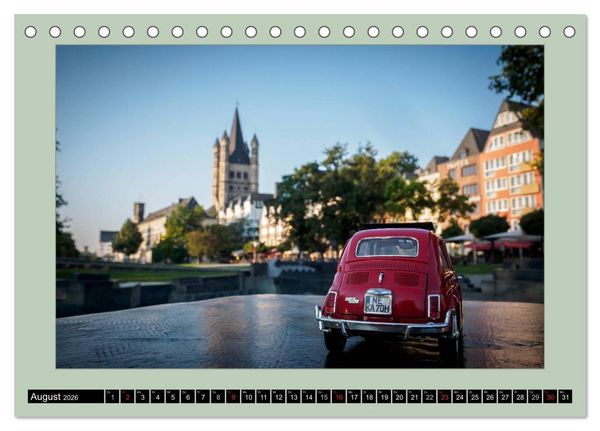600x431 pixels.
Task: Select day 10 in the calendar strip
Action: pyautogui.click(x=248, y=397)
